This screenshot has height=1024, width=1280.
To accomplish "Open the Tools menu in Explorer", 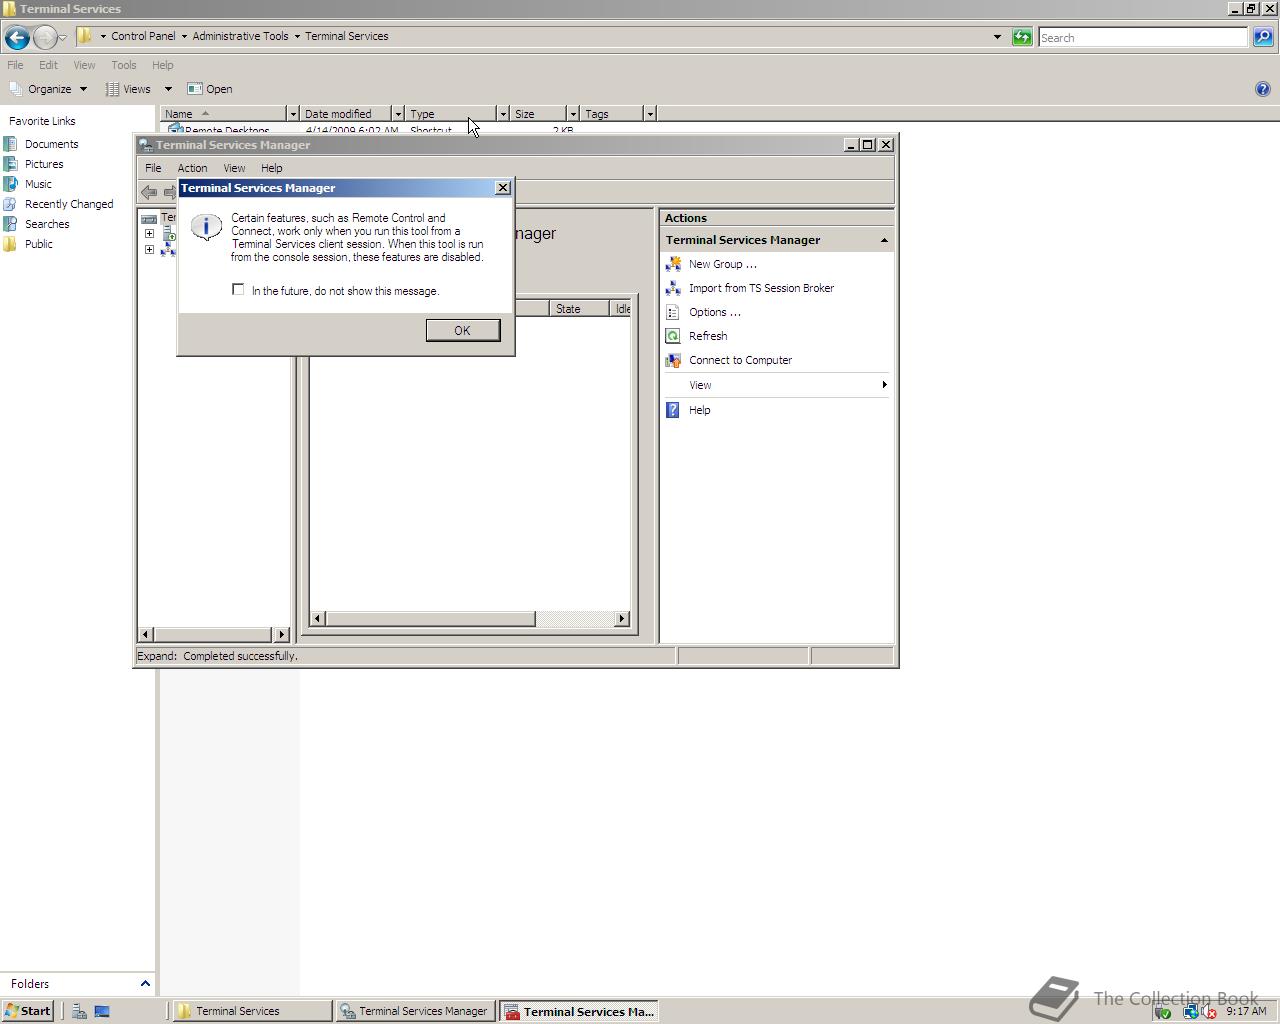I will coord(124,65).
